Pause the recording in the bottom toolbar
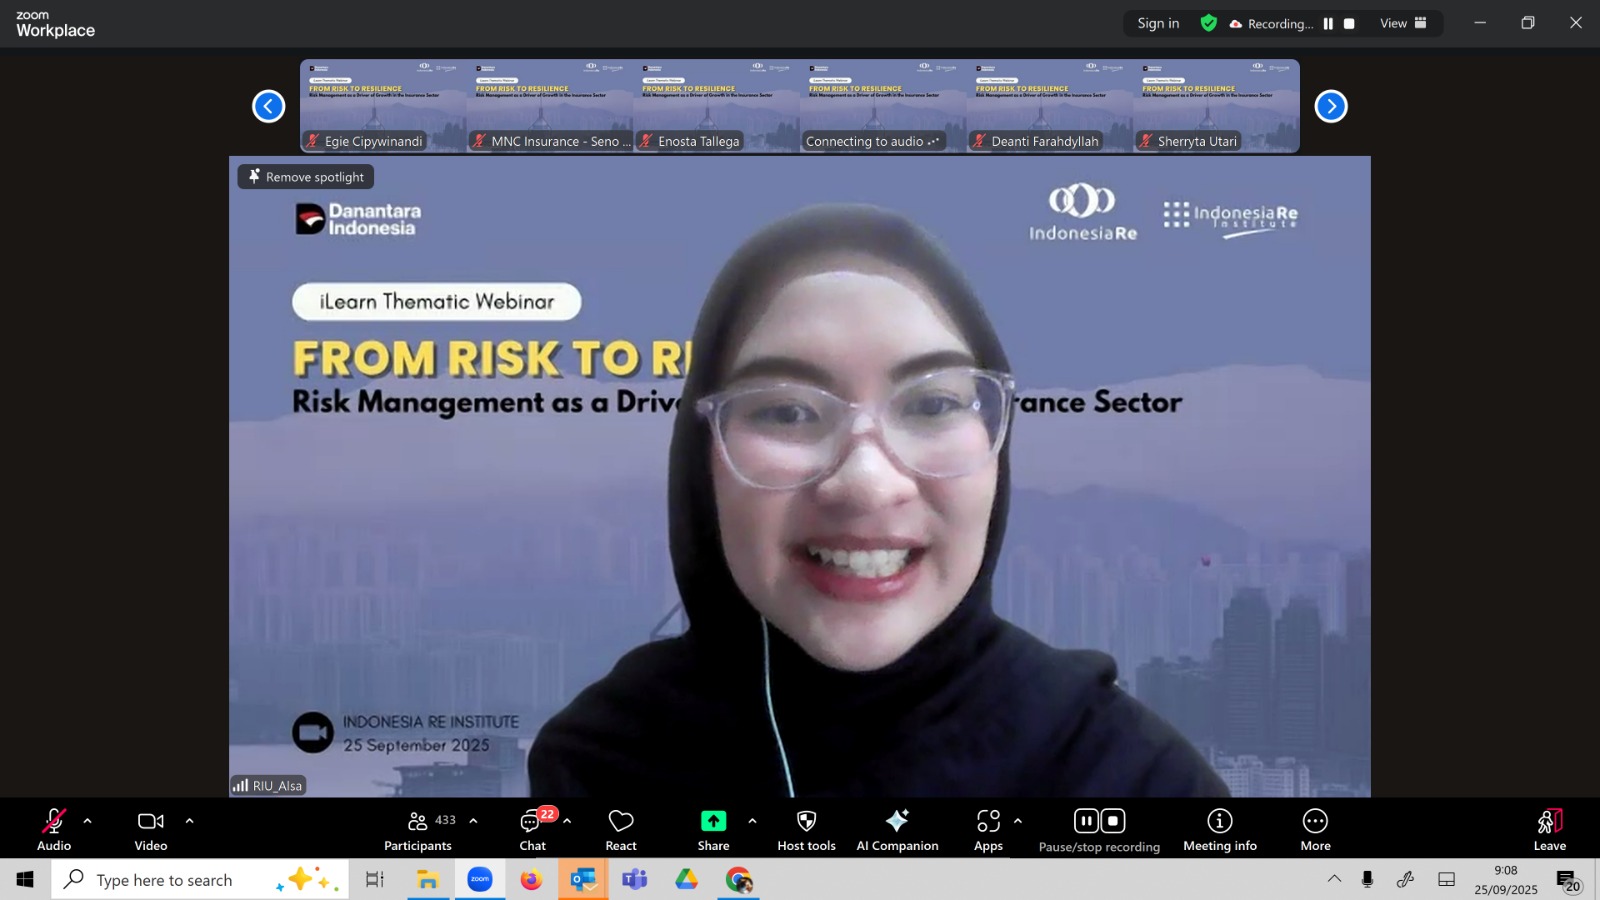Image resolution: width=1600 pixels, height=900 pixels. tap(1086, 821)
